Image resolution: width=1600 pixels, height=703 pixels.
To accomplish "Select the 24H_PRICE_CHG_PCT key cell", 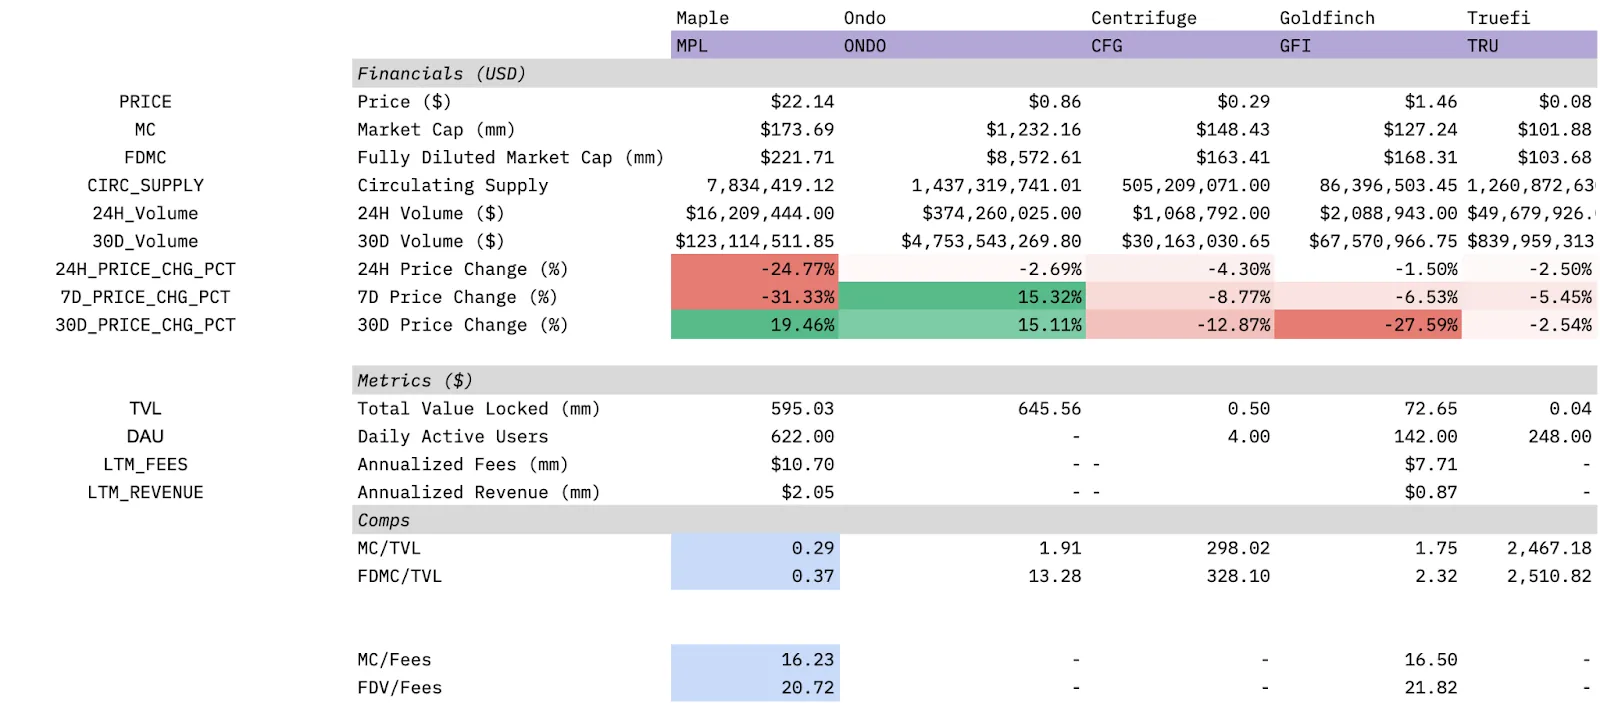I will click(145, 270).
